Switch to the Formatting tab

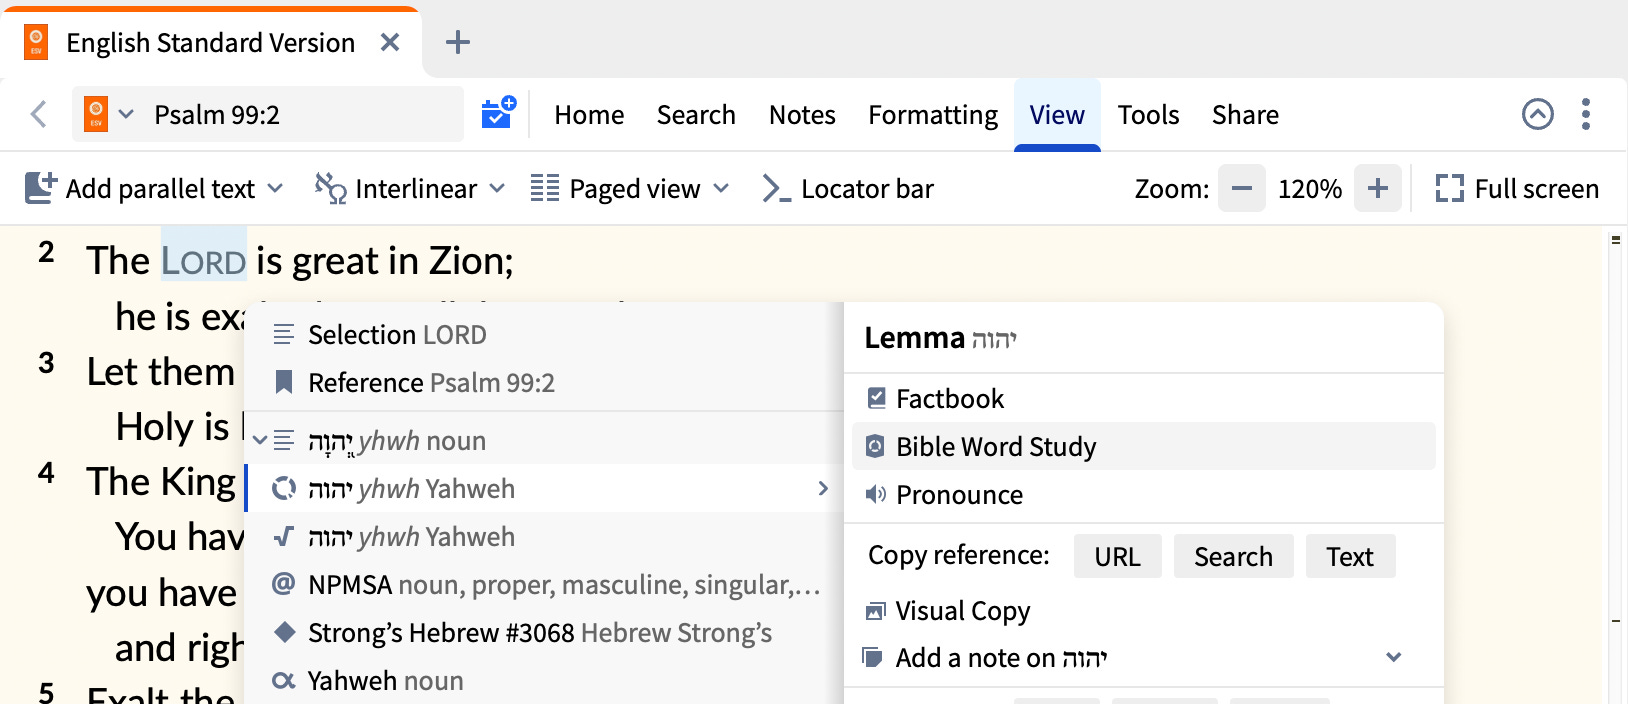click(933, 115)
